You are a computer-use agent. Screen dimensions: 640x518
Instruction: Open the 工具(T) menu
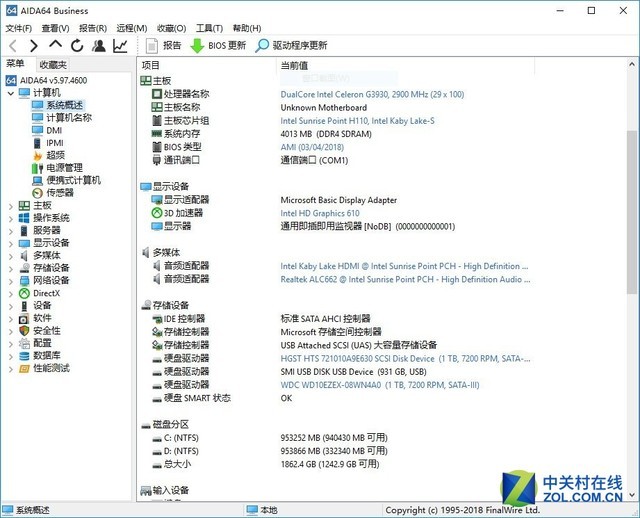(x=209, y=28)
